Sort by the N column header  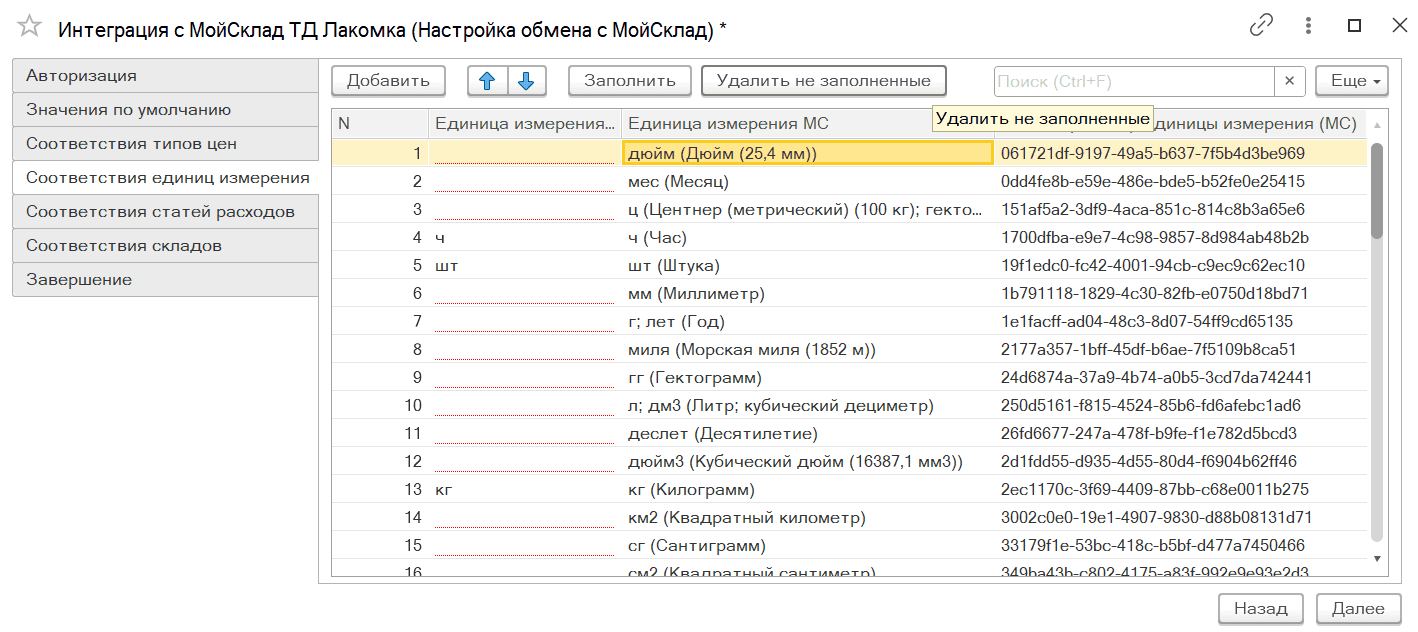(380, 124)
